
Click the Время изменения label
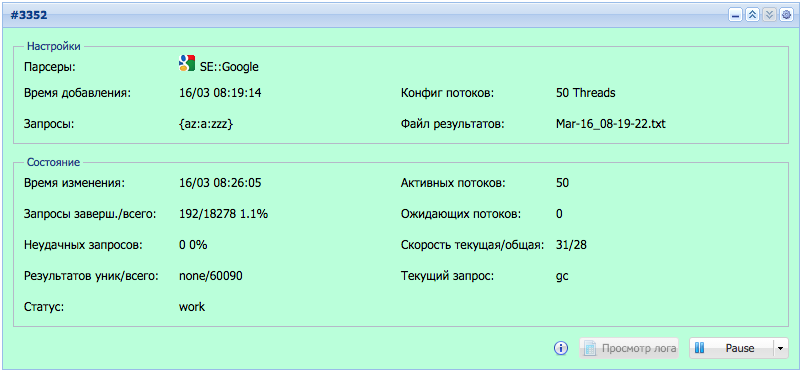[x=74, y=183]
